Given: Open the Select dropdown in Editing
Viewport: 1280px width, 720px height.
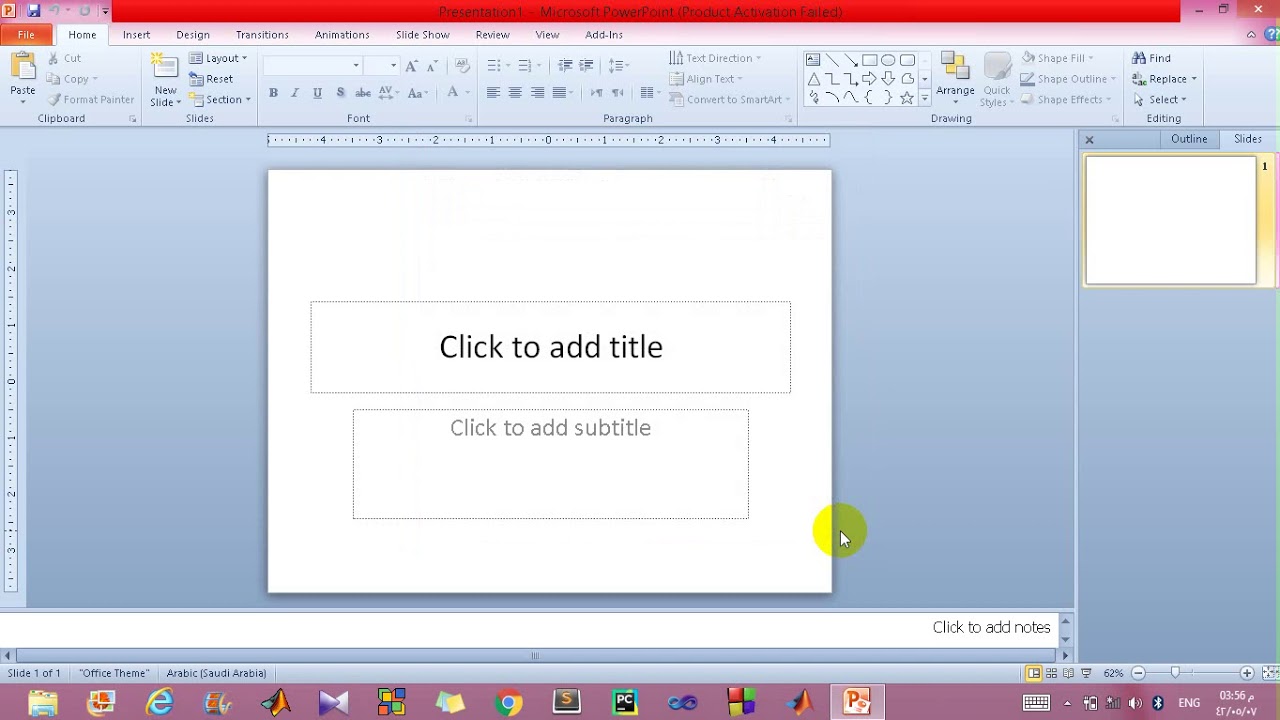Looking at the screenshot, I should 1160,100.
